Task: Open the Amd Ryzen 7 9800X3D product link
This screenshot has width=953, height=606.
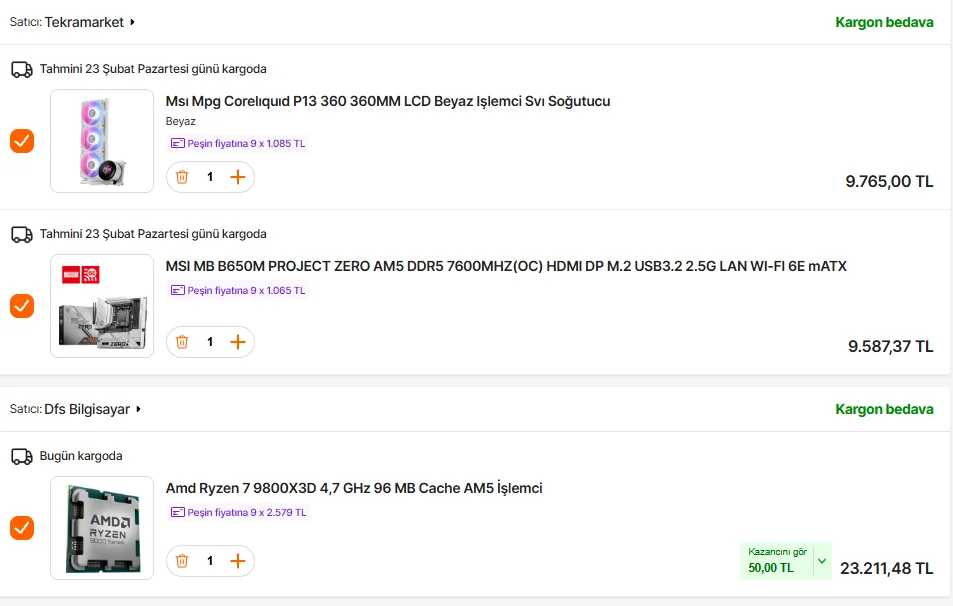Action: [x=353, y=488]
